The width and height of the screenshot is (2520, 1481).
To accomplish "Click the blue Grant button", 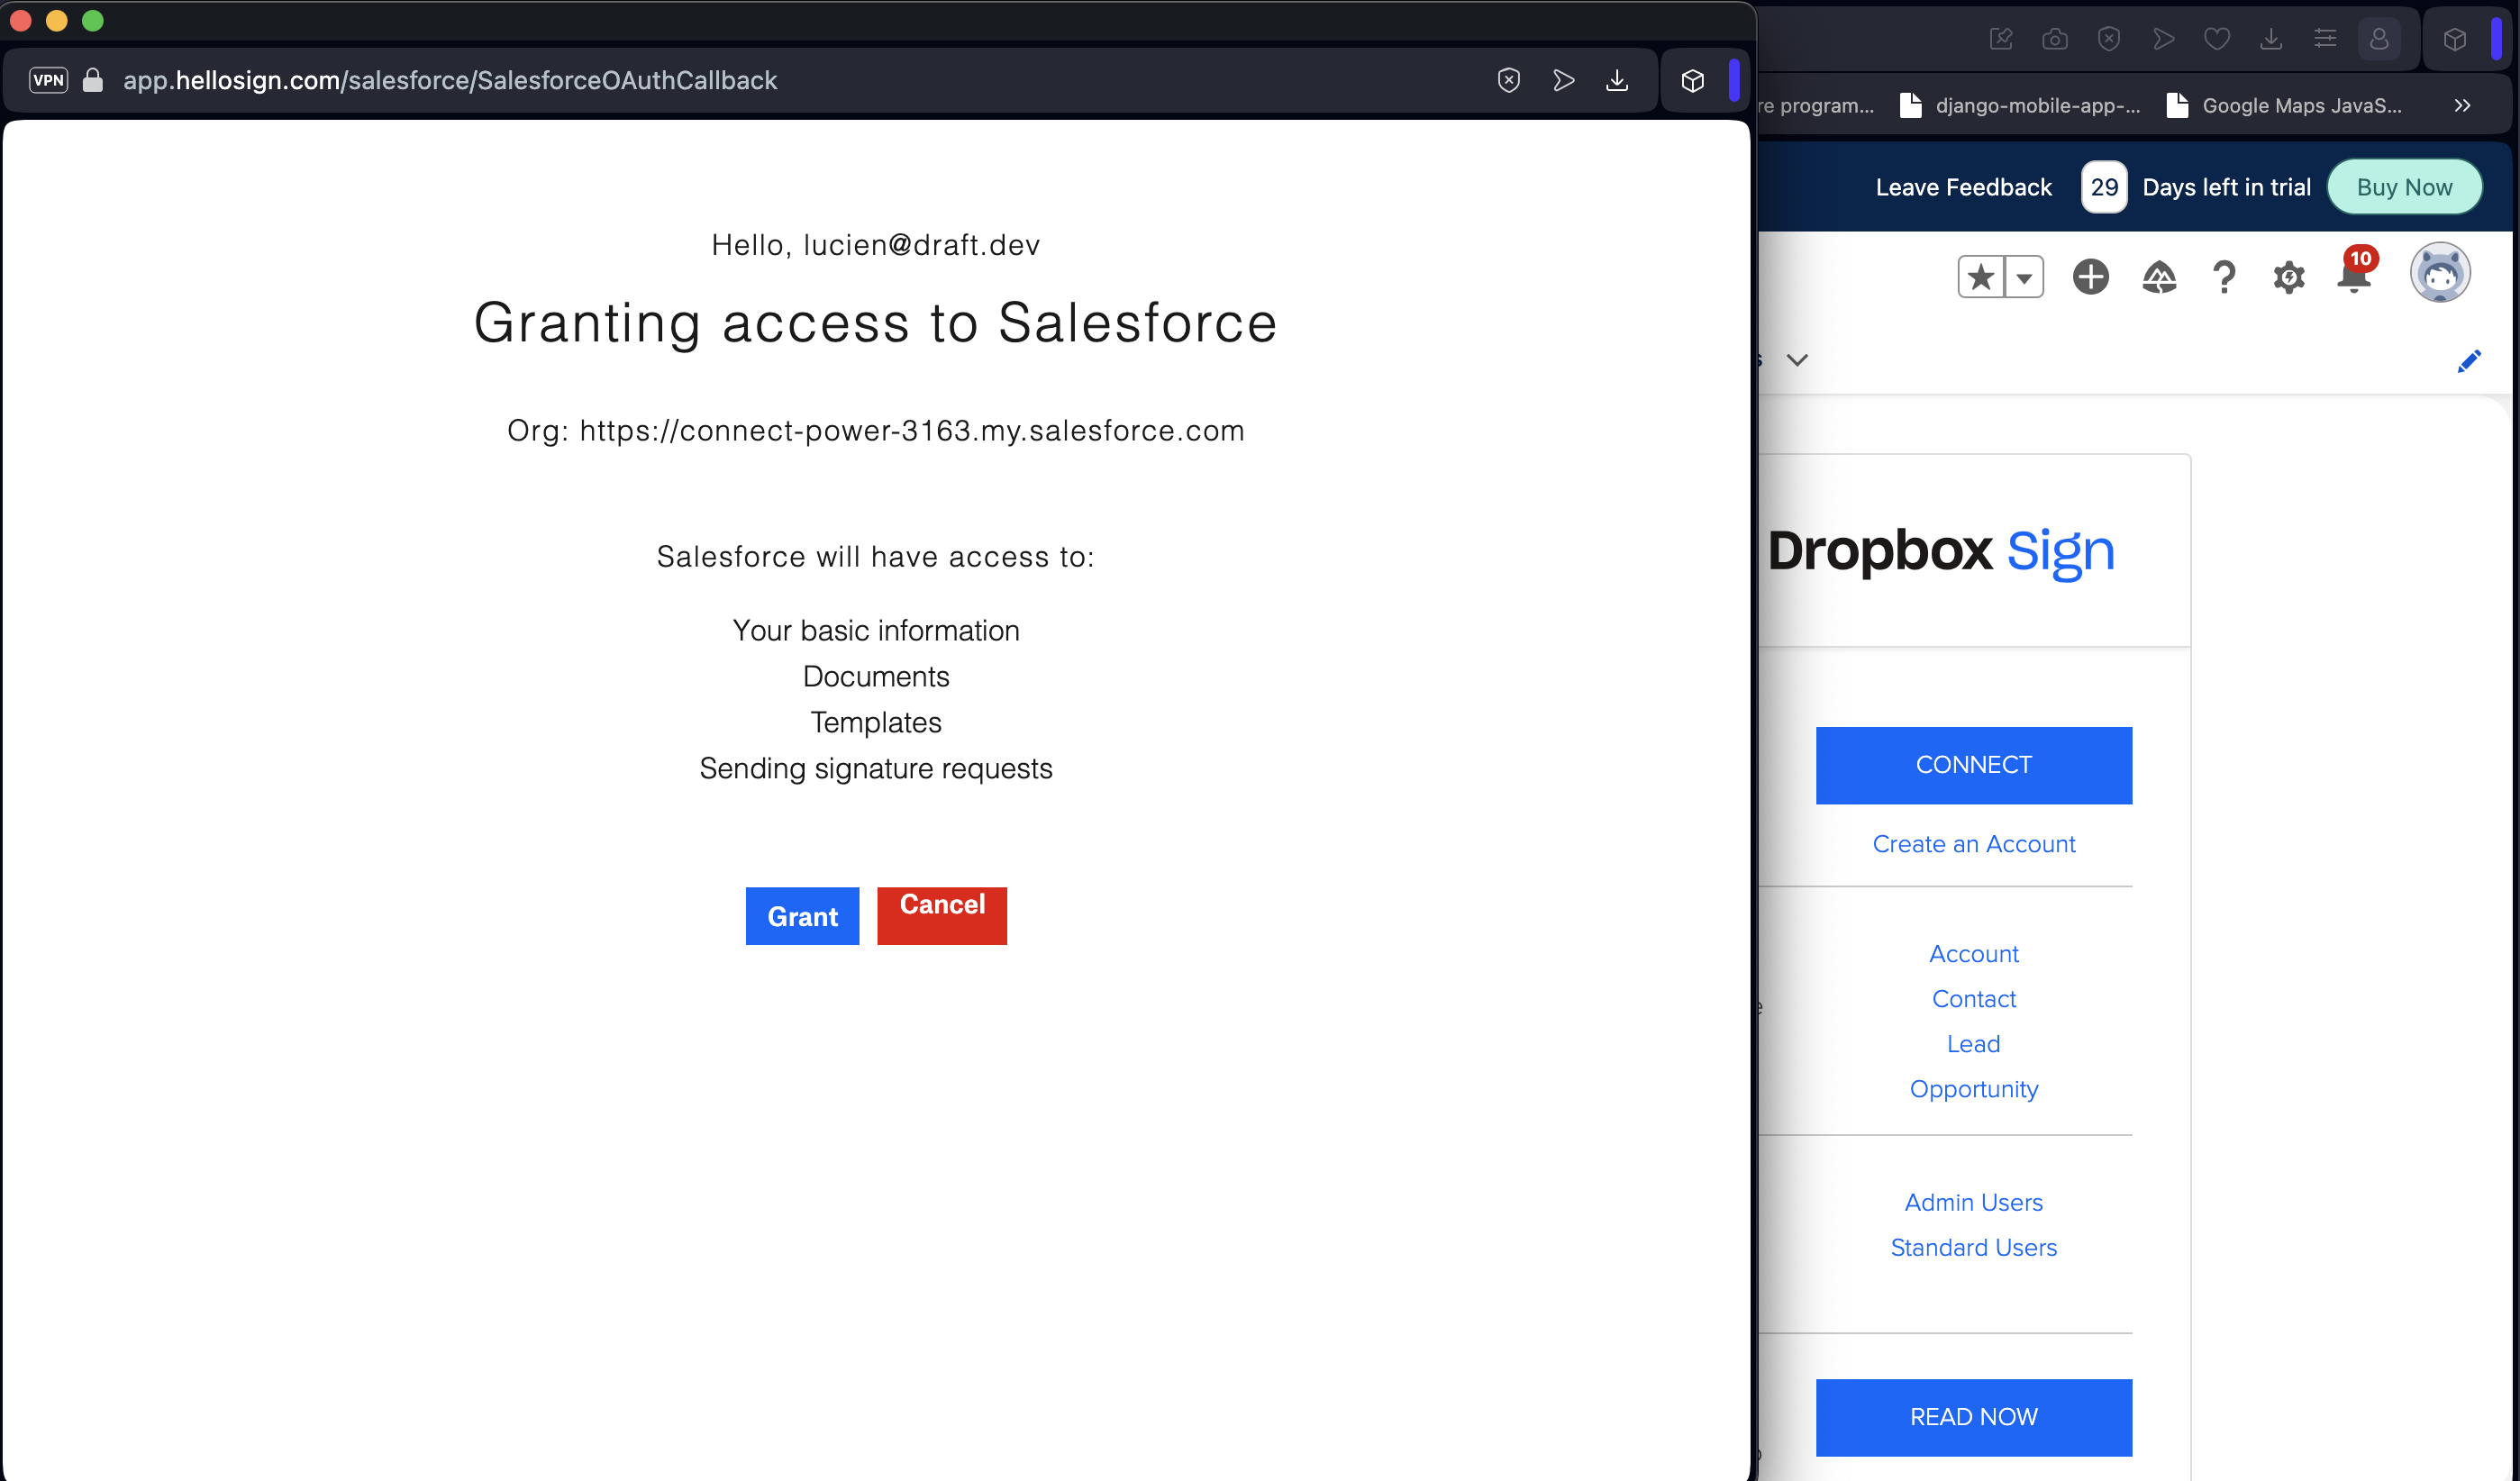I will tap(802, 916).
